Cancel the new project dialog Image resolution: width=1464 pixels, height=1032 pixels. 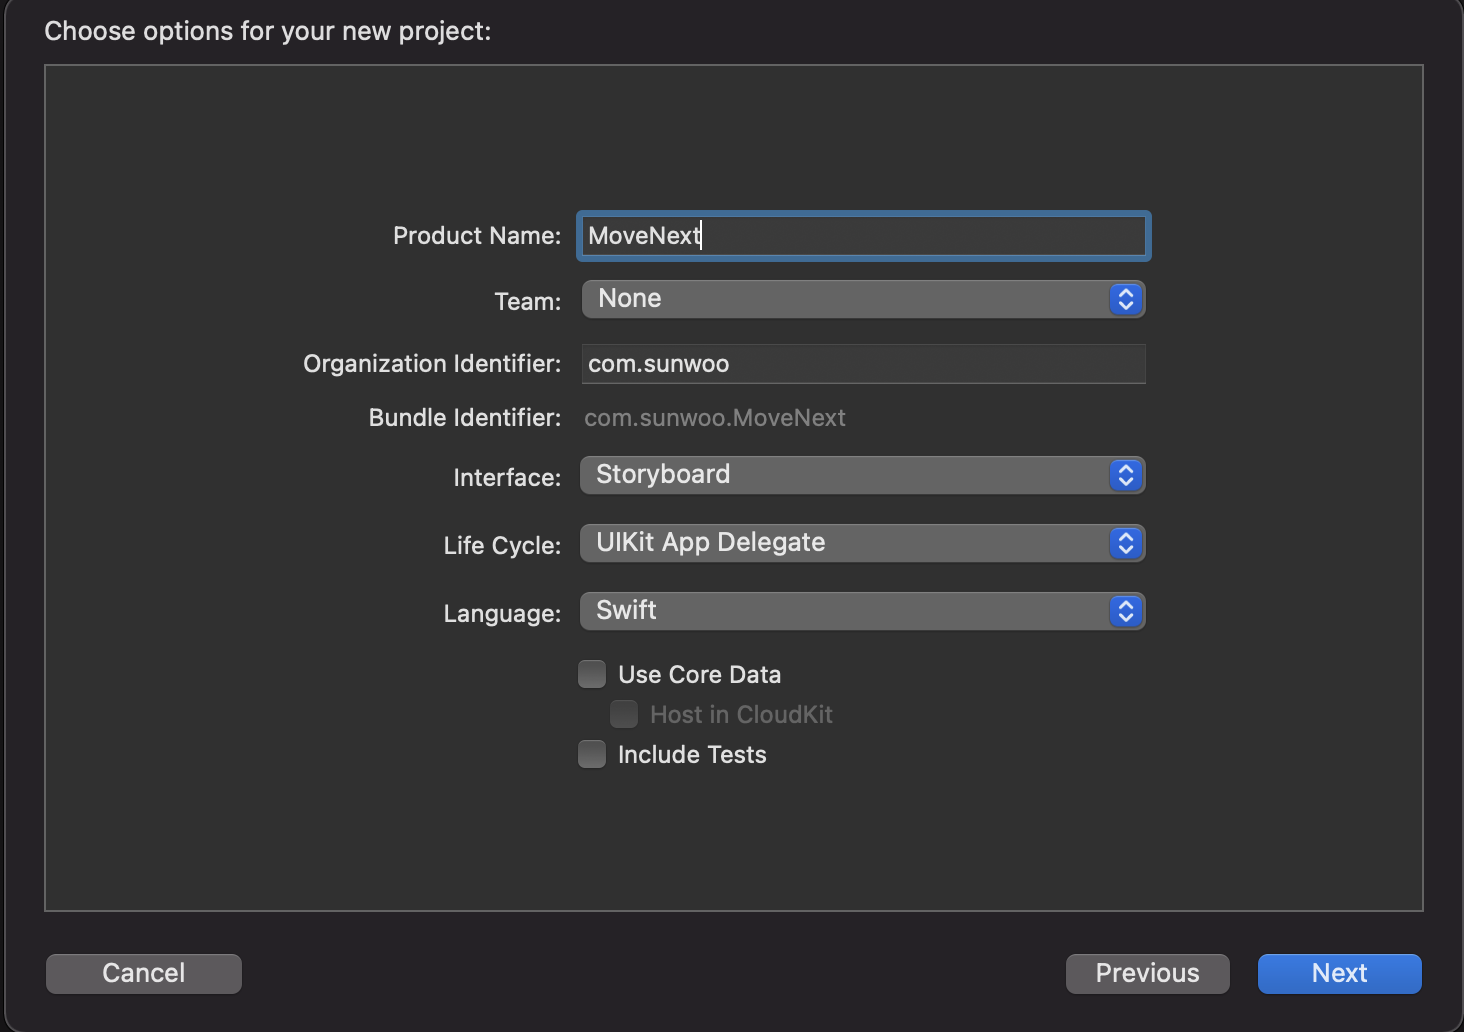tap(144, 973)
